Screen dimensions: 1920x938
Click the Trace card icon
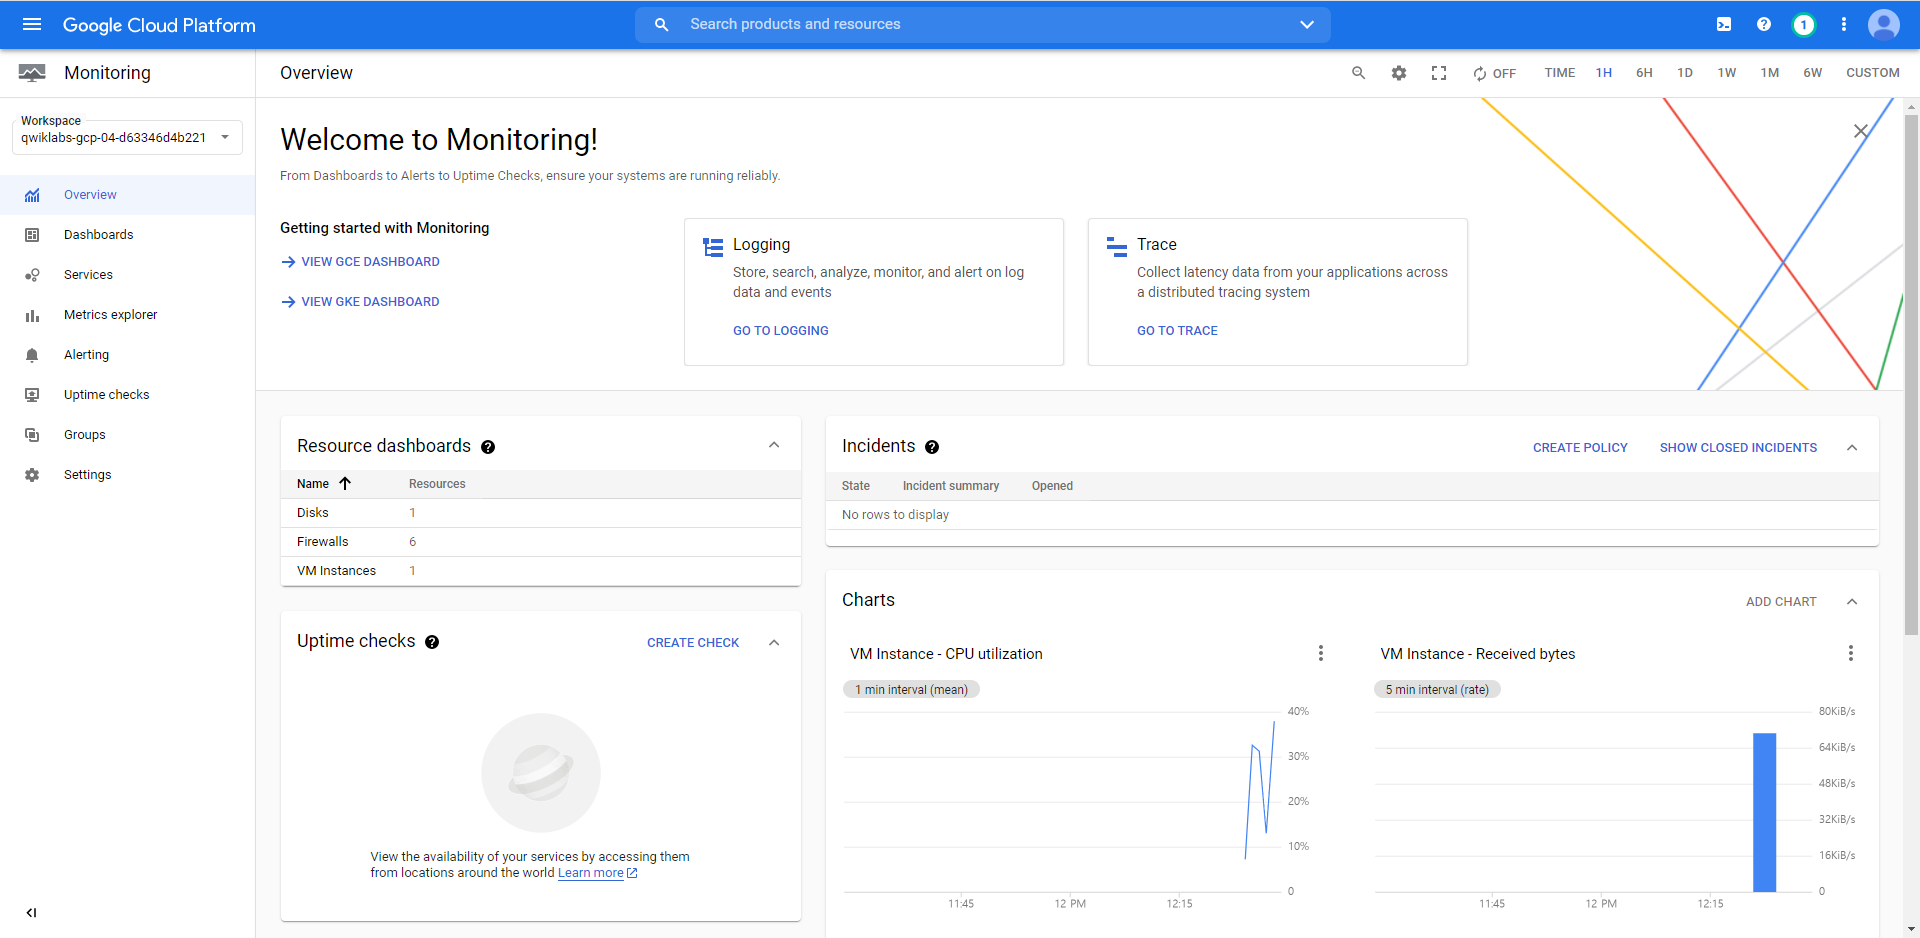click(1117, 247)
